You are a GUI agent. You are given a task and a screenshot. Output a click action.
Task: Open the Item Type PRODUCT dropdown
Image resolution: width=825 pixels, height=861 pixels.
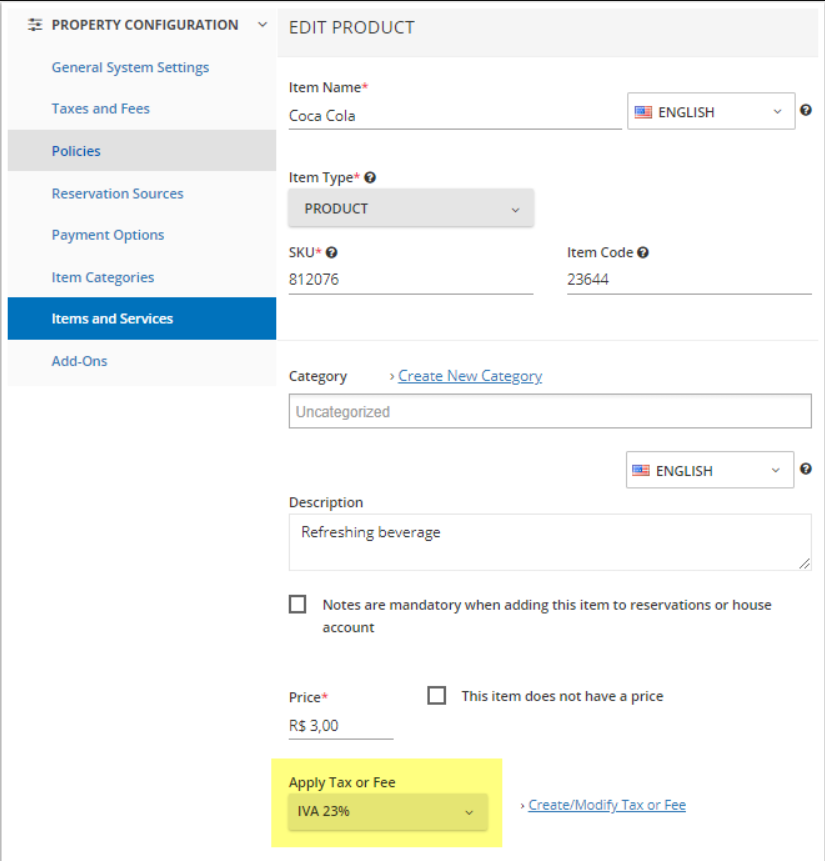[410, 209]
